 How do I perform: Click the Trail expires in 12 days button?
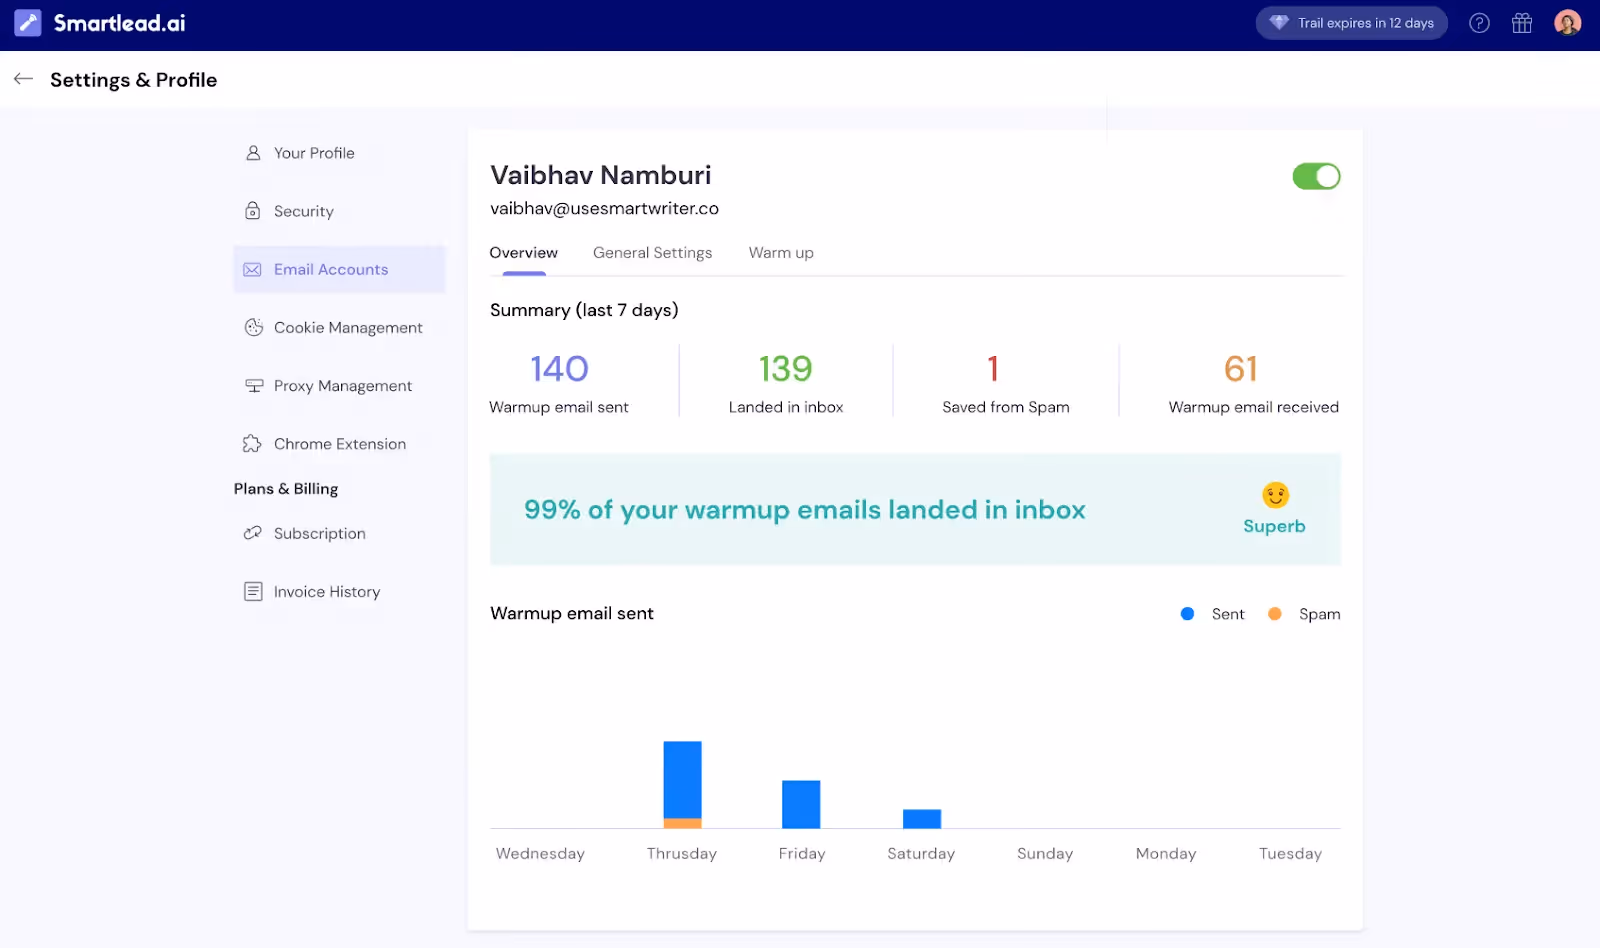coord(1351,23)
